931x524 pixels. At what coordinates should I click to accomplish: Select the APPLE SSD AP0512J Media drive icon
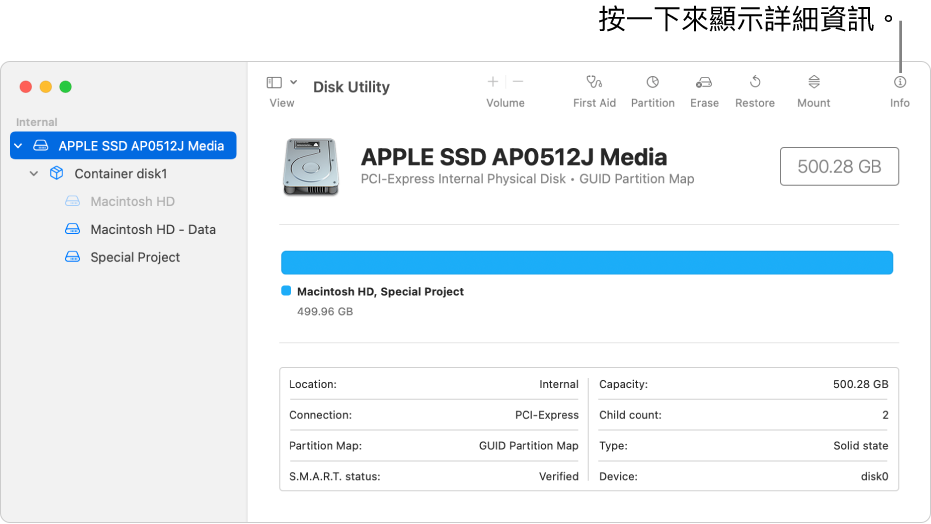[40, 145]
